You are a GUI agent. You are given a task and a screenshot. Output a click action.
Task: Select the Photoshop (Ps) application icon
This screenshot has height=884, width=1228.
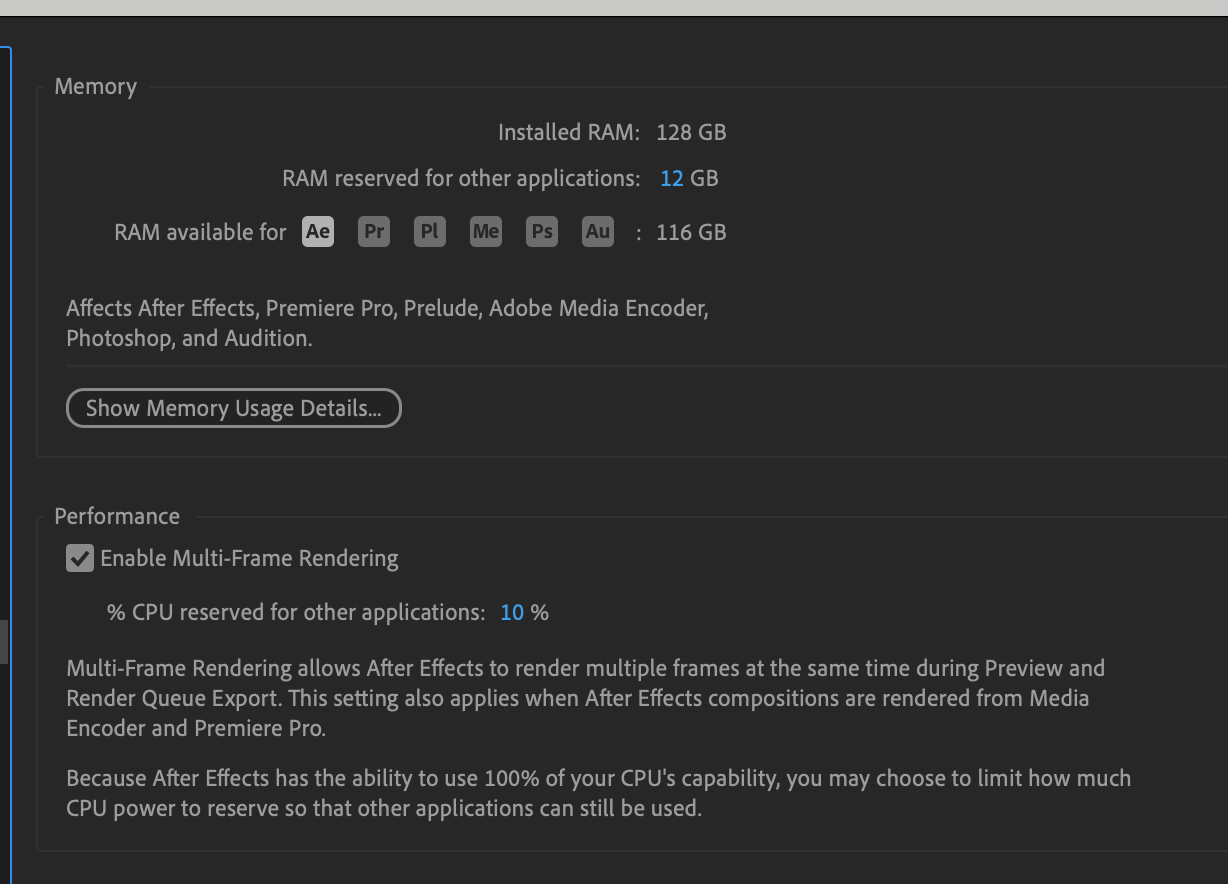tap(541, 231)
